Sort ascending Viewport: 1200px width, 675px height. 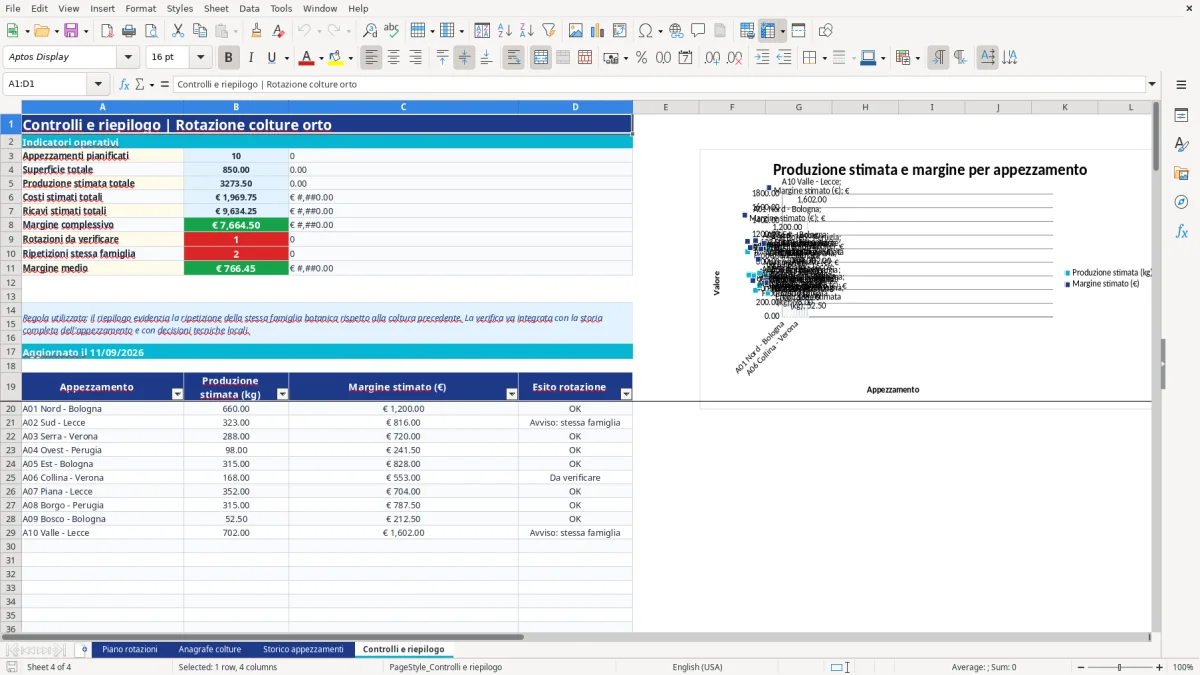click(504, 31)
